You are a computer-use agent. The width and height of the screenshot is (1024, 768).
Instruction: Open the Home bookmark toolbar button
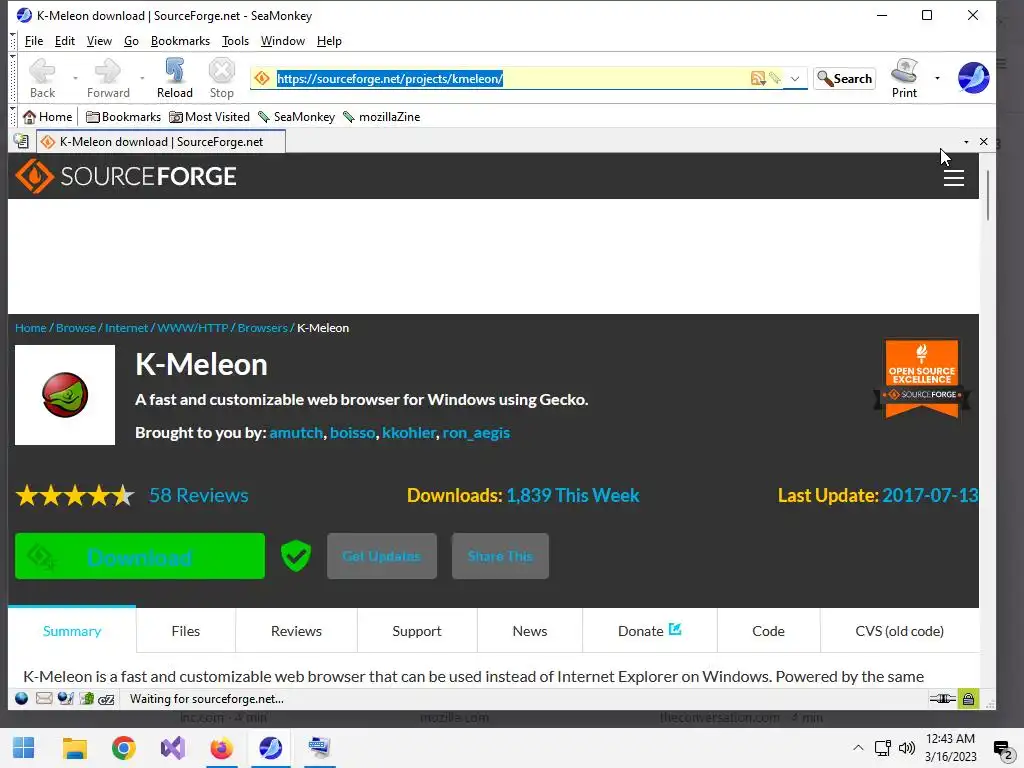click(x=47, y=117)
